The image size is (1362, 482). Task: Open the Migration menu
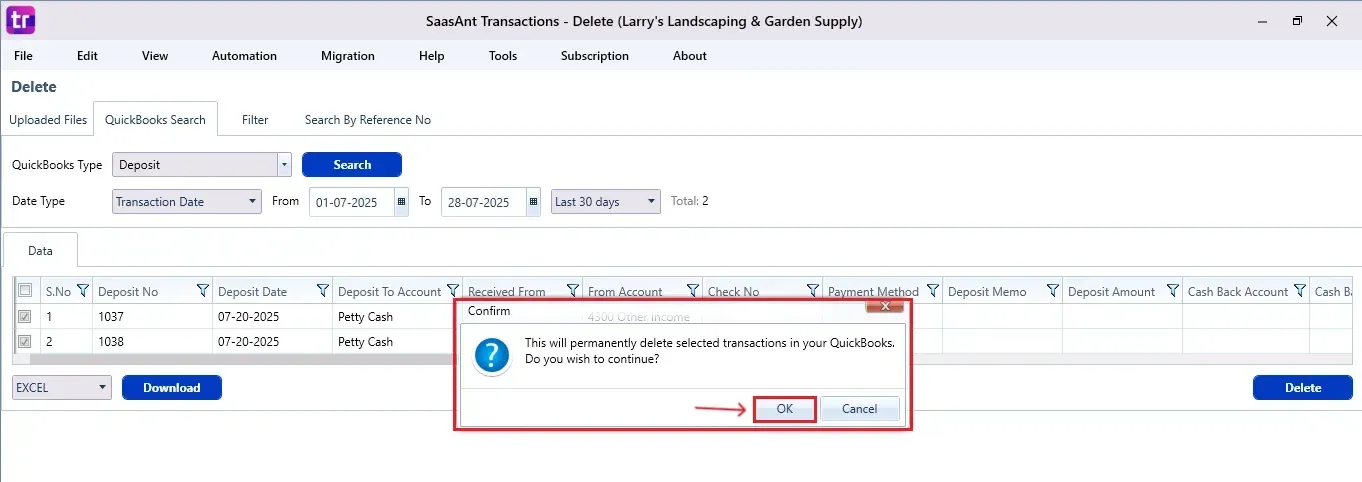348,56
